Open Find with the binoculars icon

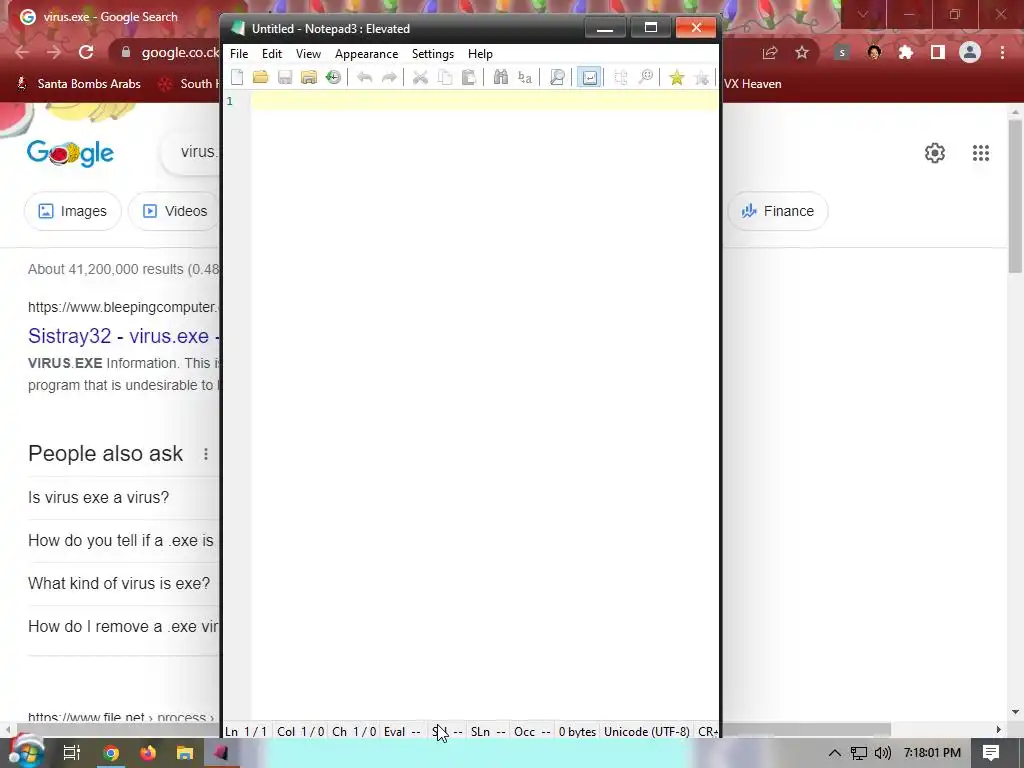500,77
